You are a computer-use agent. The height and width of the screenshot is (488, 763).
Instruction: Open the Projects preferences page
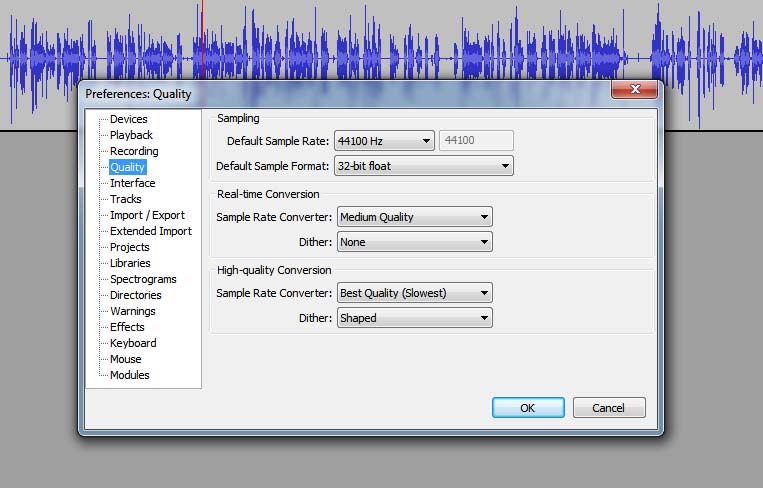click(x=129, y=247)
